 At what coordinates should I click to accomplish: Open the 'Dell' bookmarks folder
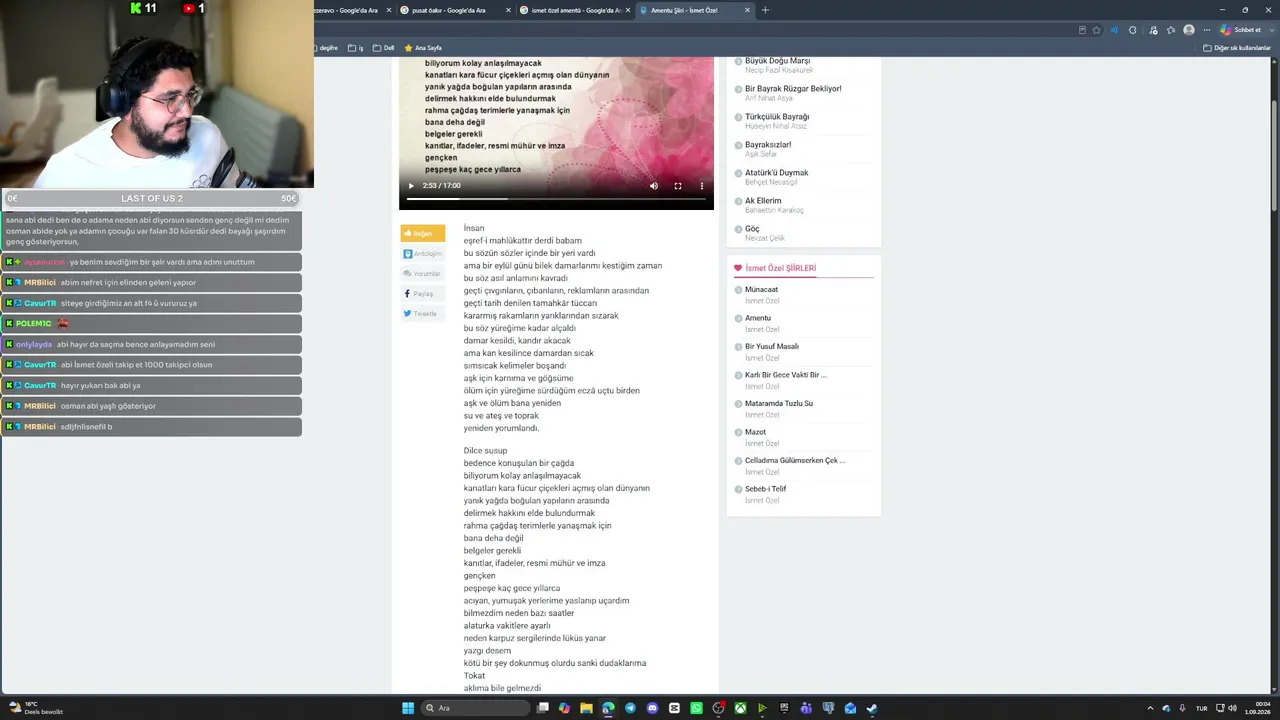pos(384,48)
